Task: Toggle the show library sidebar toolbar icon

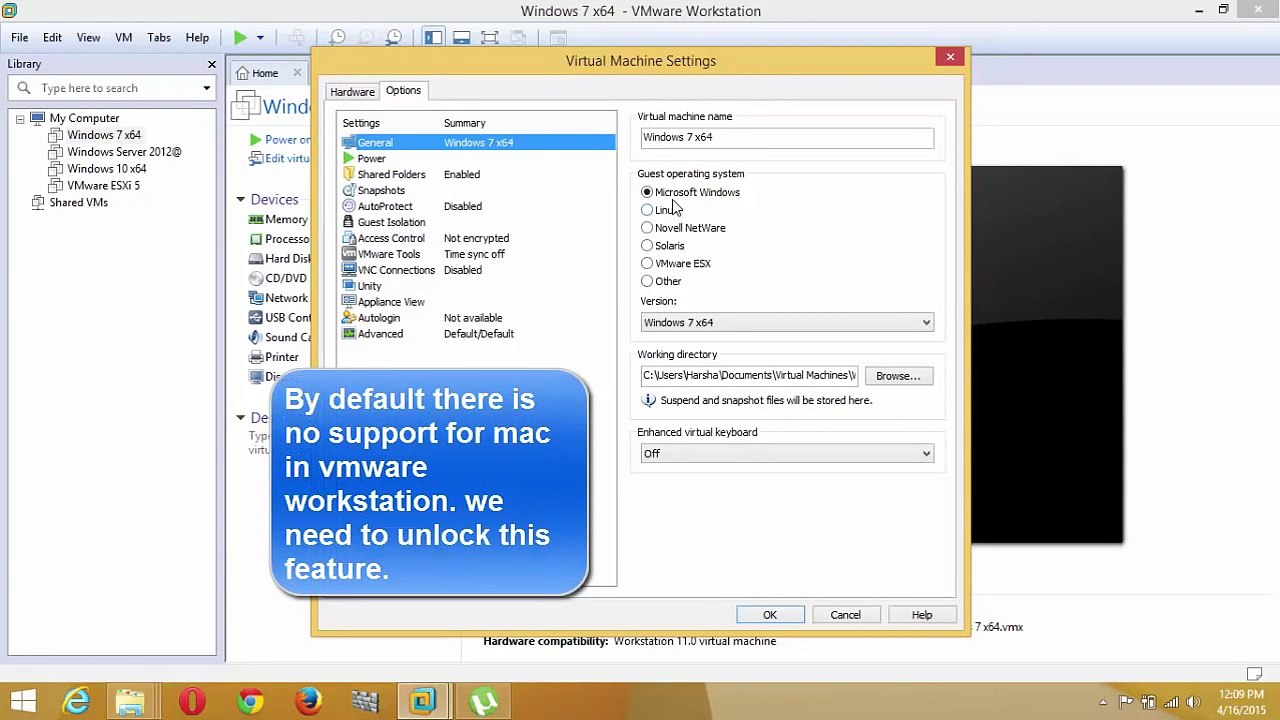Action: click(433, 38)
